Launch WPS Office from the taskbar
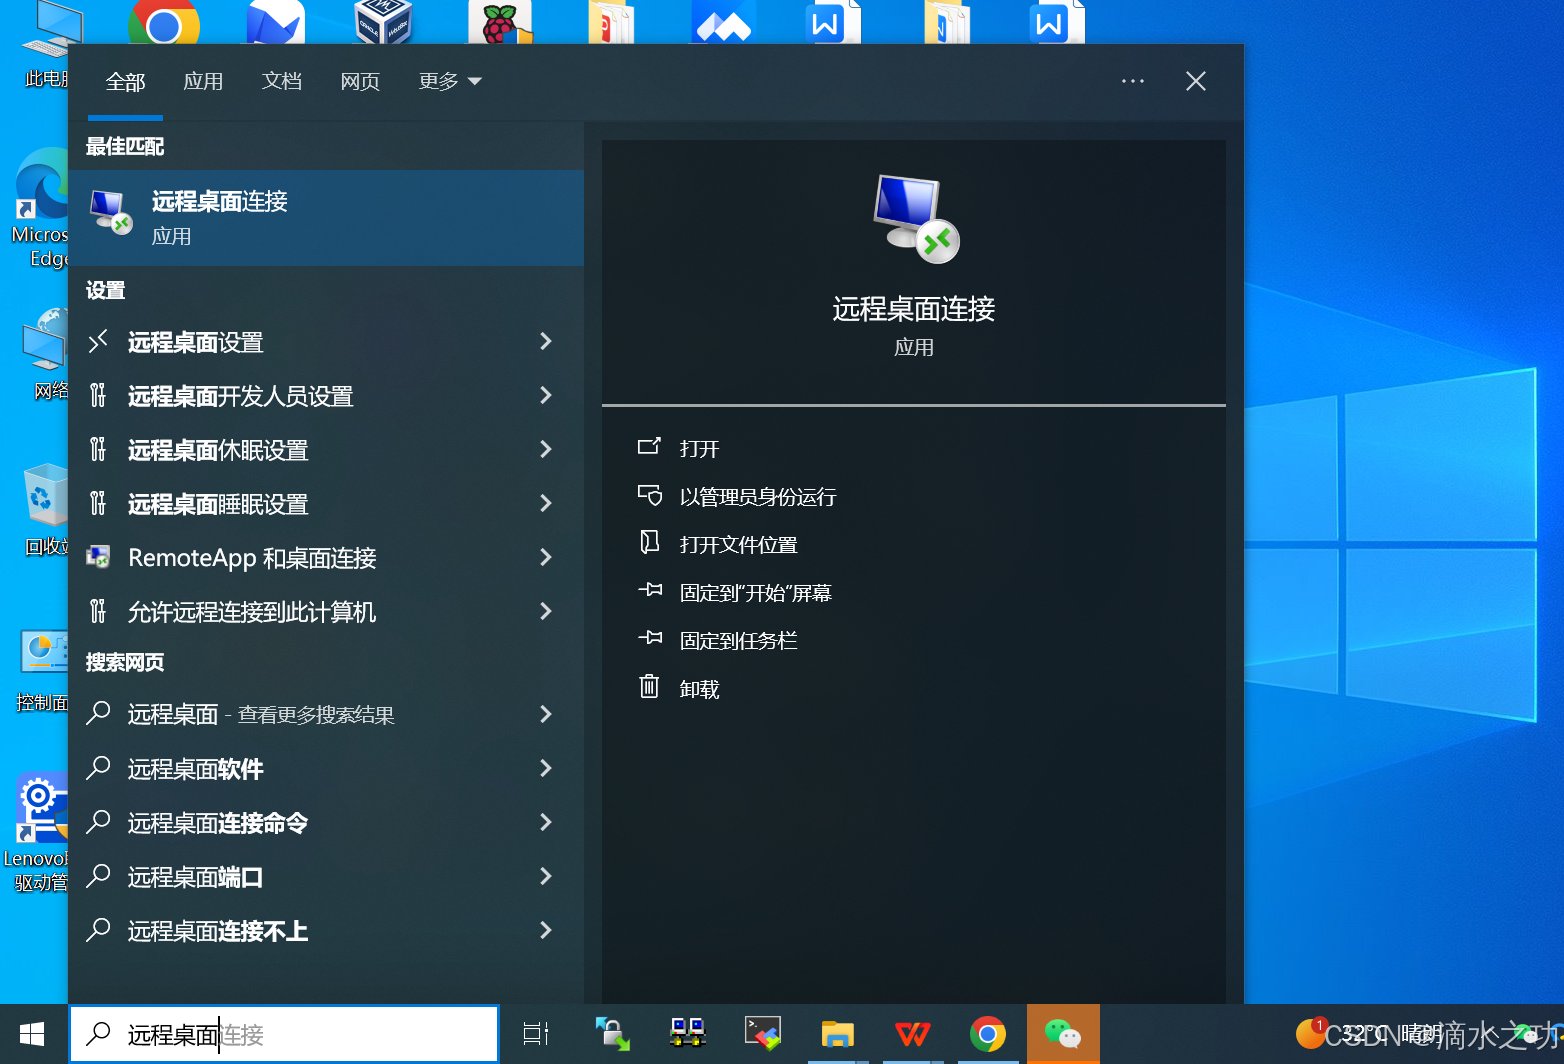The height and width of the screenshot is (1064, 1564). pos(912,1034)
